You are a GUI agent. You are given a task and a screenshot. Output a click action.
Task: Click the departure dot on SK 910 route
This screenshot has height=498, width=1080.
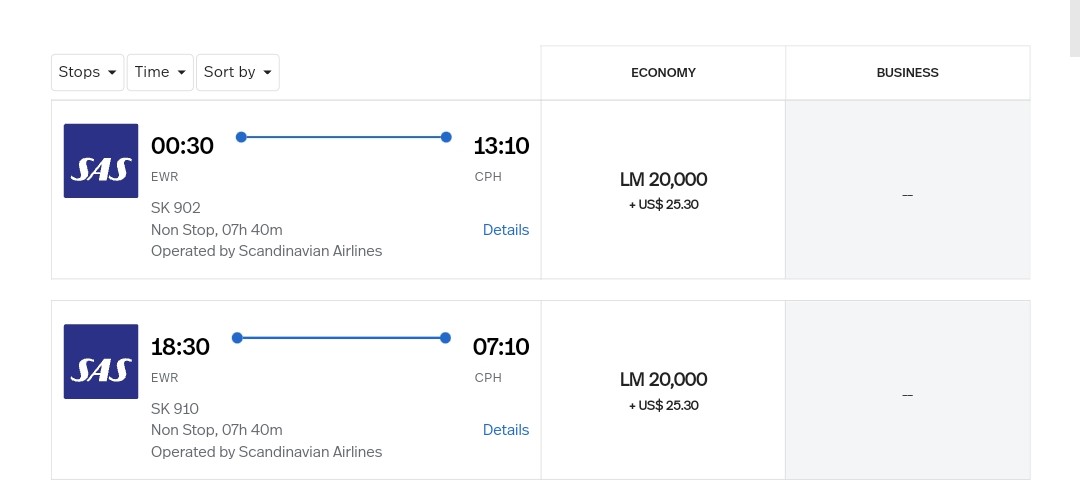click(x=237, y=338)
